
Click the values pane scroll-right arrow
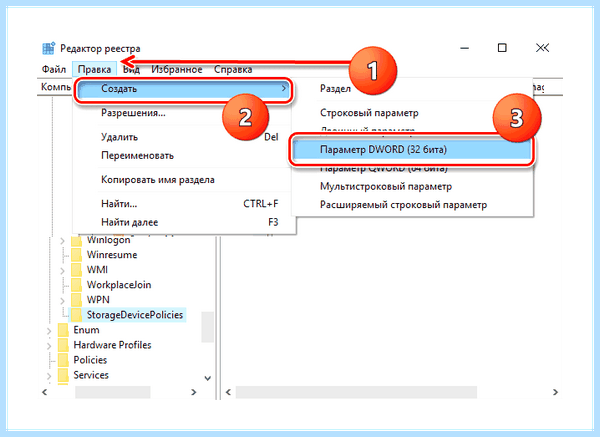coord(555,392)
